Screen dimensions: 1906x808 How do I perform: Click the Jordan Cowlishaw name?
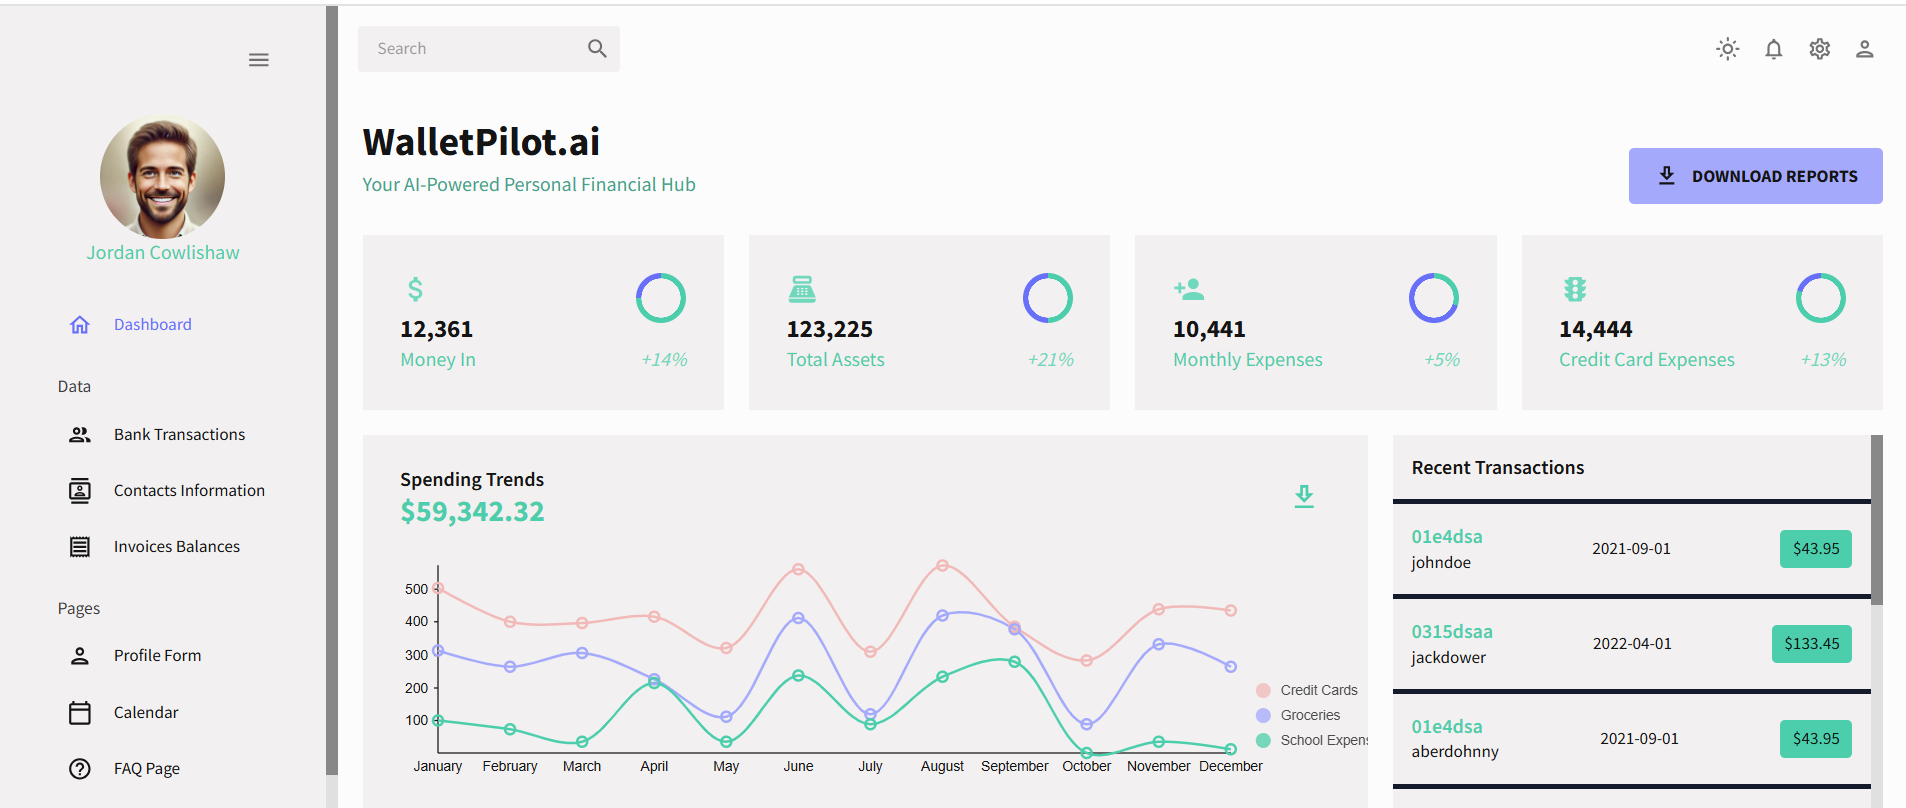point(163,253)
